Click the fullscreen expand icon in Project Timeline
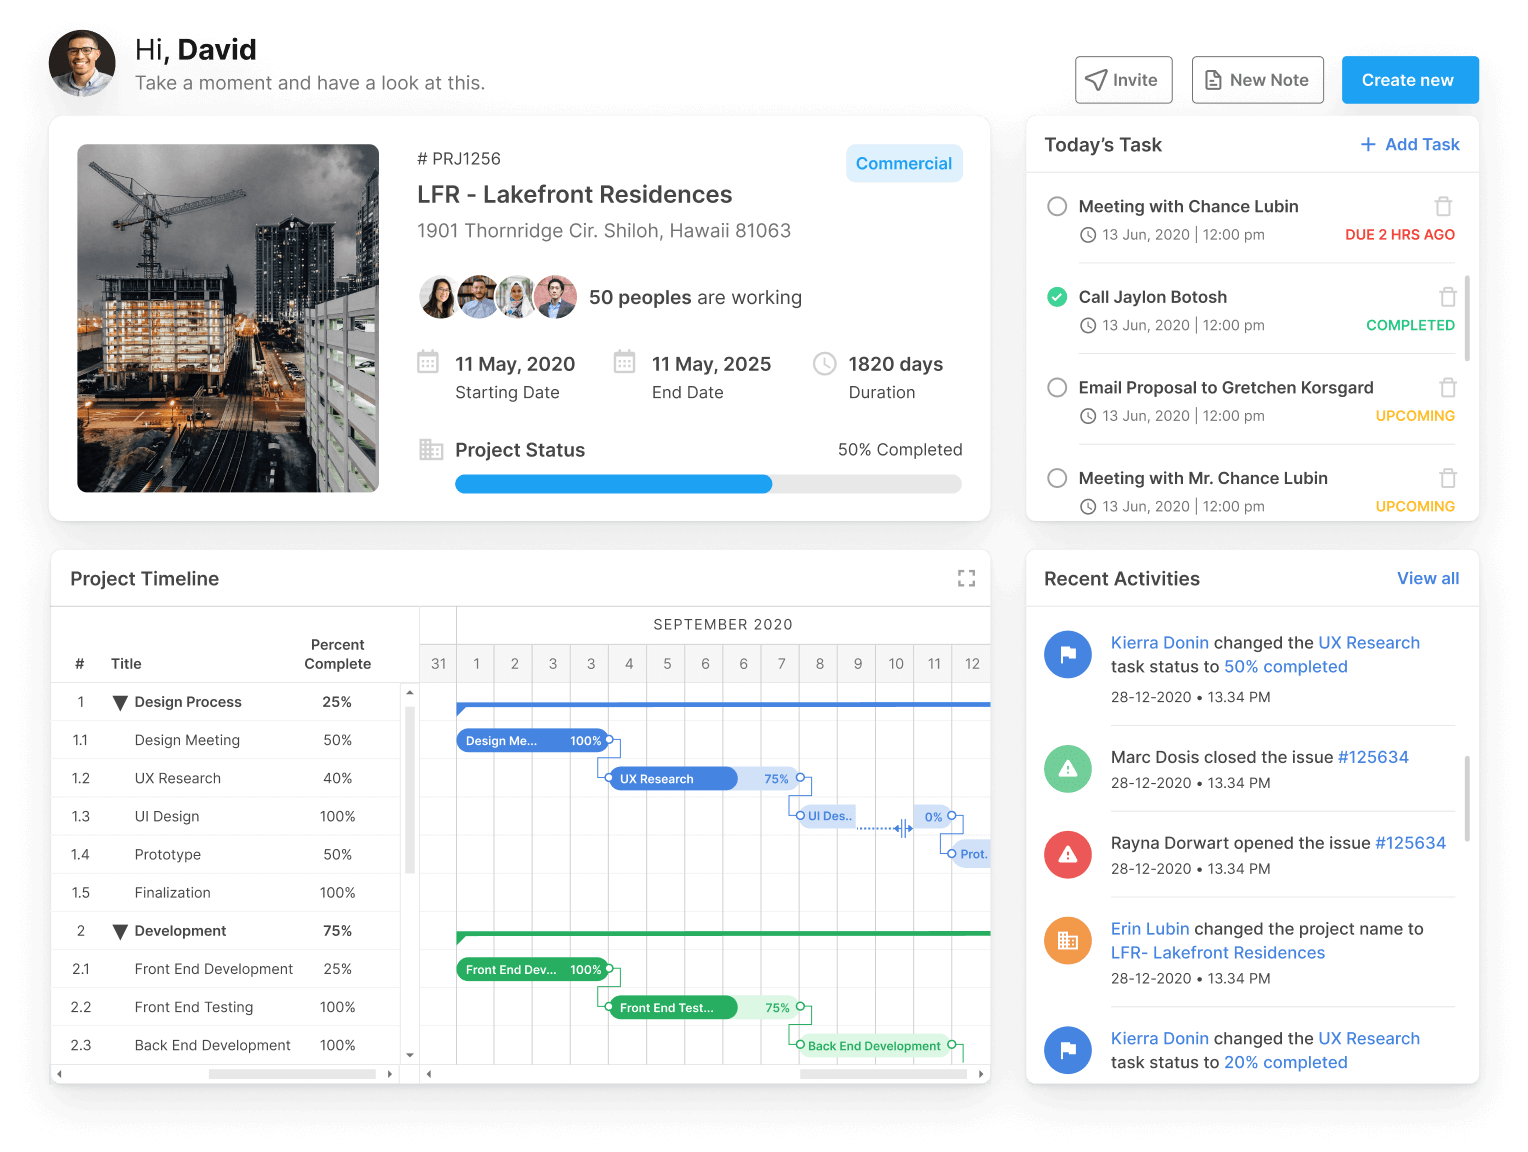 [x=966, y=578]
